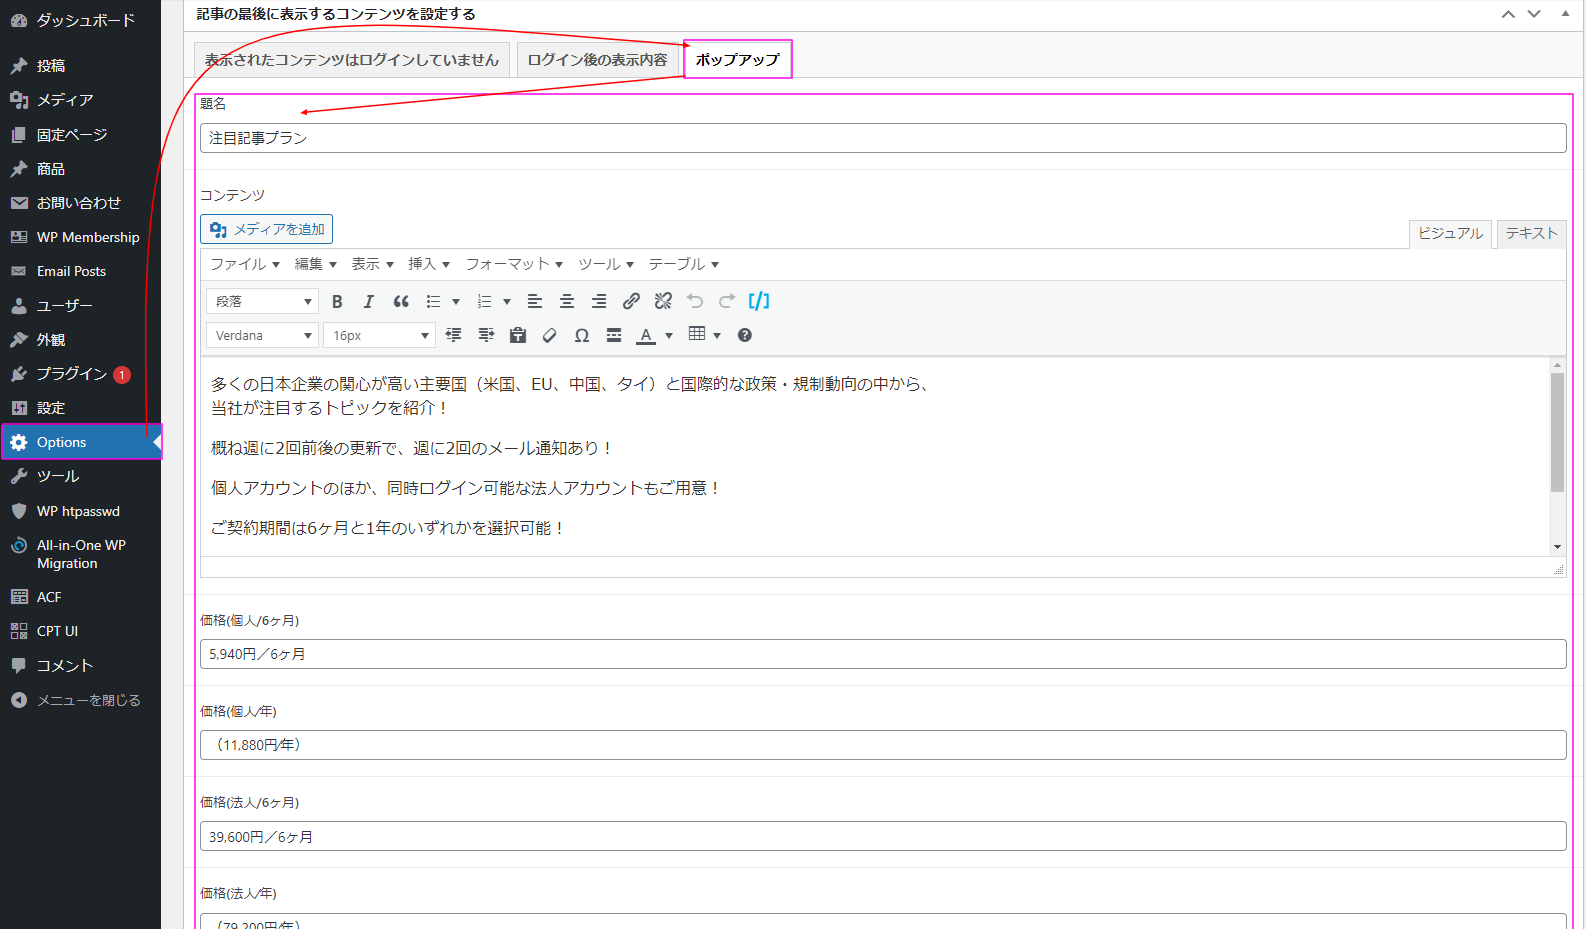Insert a blockquote
Image resolution: width=1586 pixels, height=929 pixels.
(401, 301)
